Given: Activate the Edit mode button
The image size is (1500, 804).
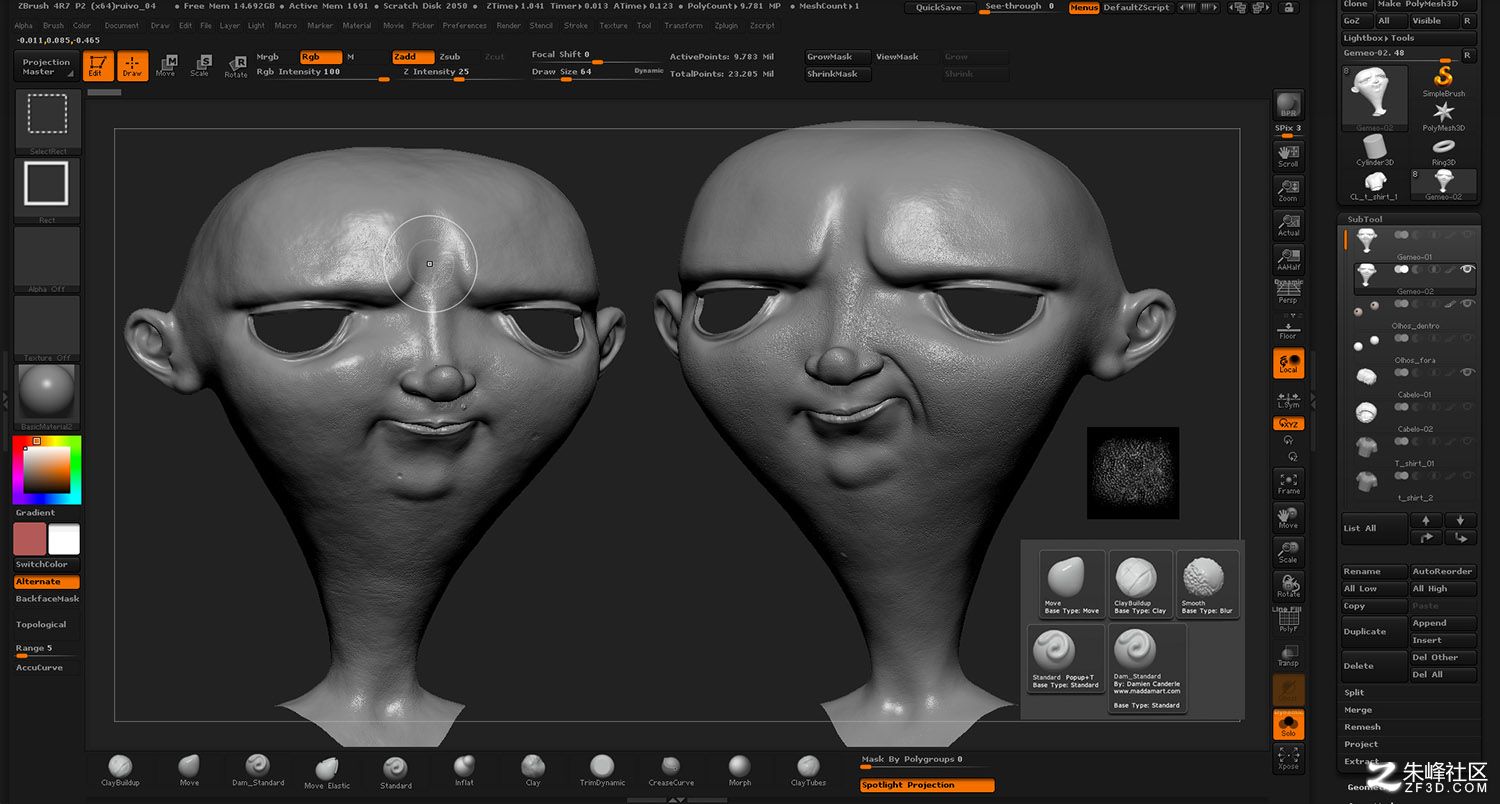Looking at the screenshot, I should 96,66.
